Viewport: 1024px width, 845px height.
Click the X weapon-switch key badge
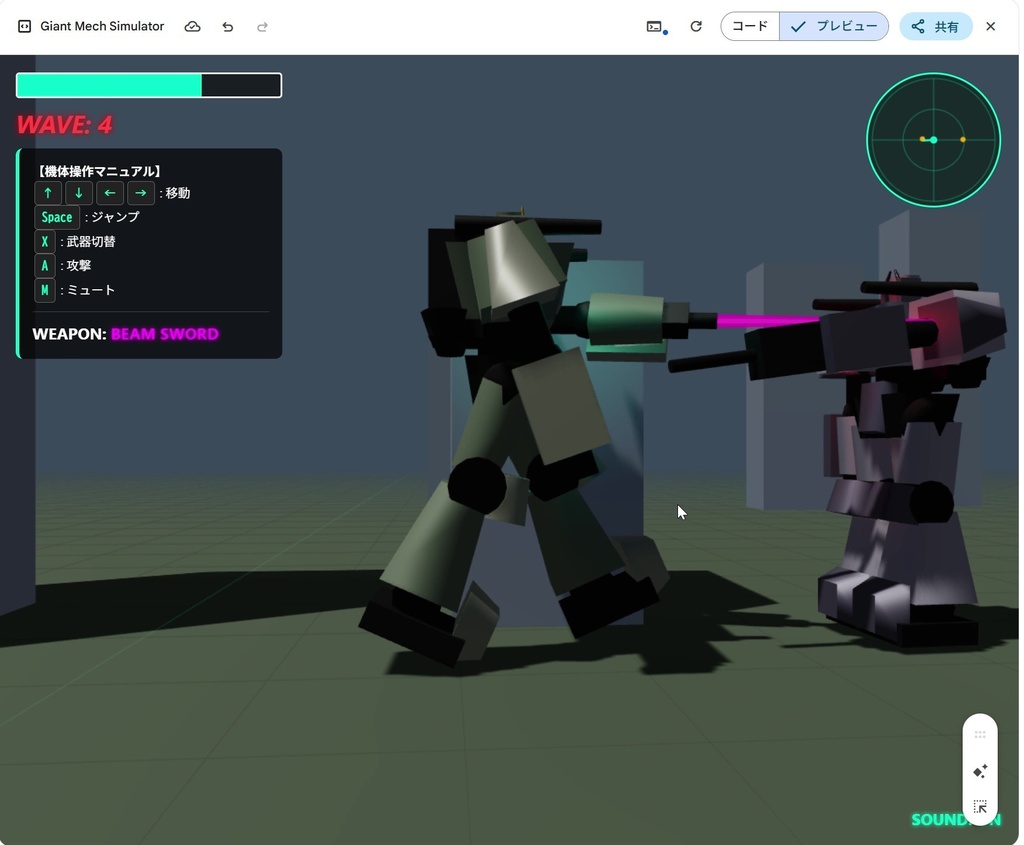pos(44,242)
